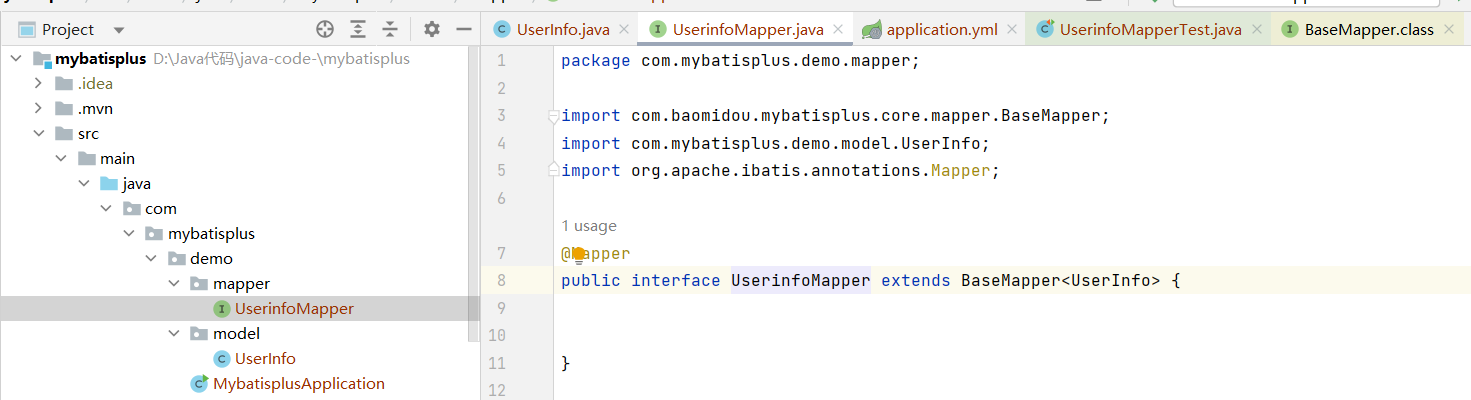The height and width of the screenshot is (400, 1471).
Task: Expand the .mvn folder
Action: 39,109
